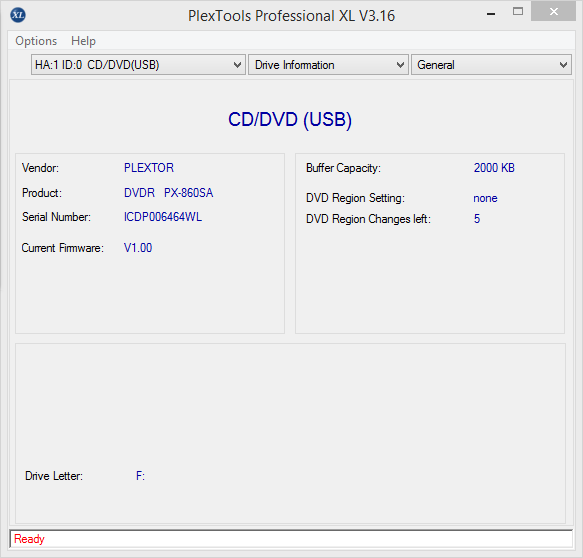583x558 pixels.
Task: Click the Current Firmware: label
Action: (x=63, y=248)
